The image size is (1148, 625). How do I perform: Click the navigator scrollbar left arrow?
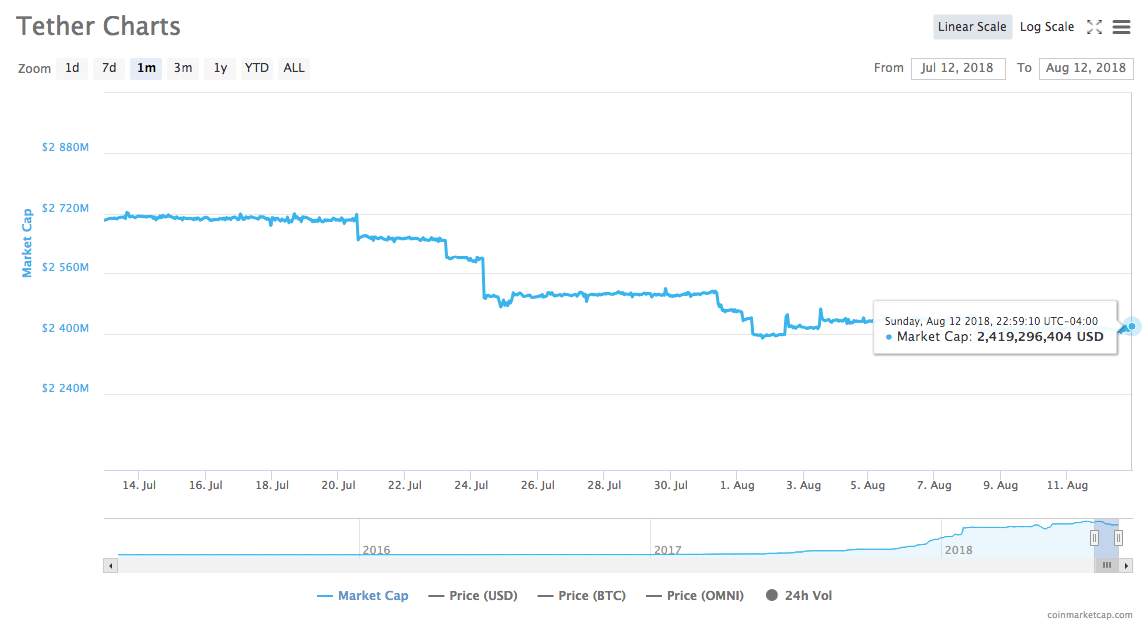coord(110,565)
